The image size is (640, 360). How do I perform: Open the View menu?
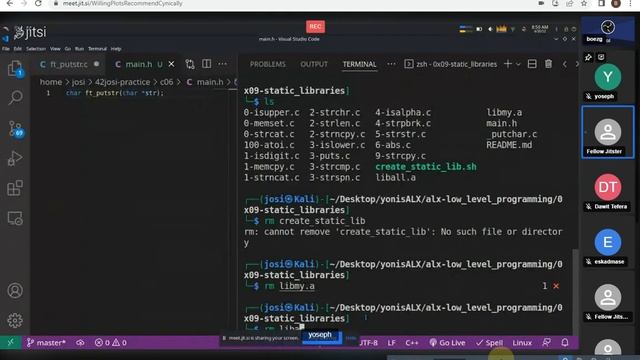[55, 49]
